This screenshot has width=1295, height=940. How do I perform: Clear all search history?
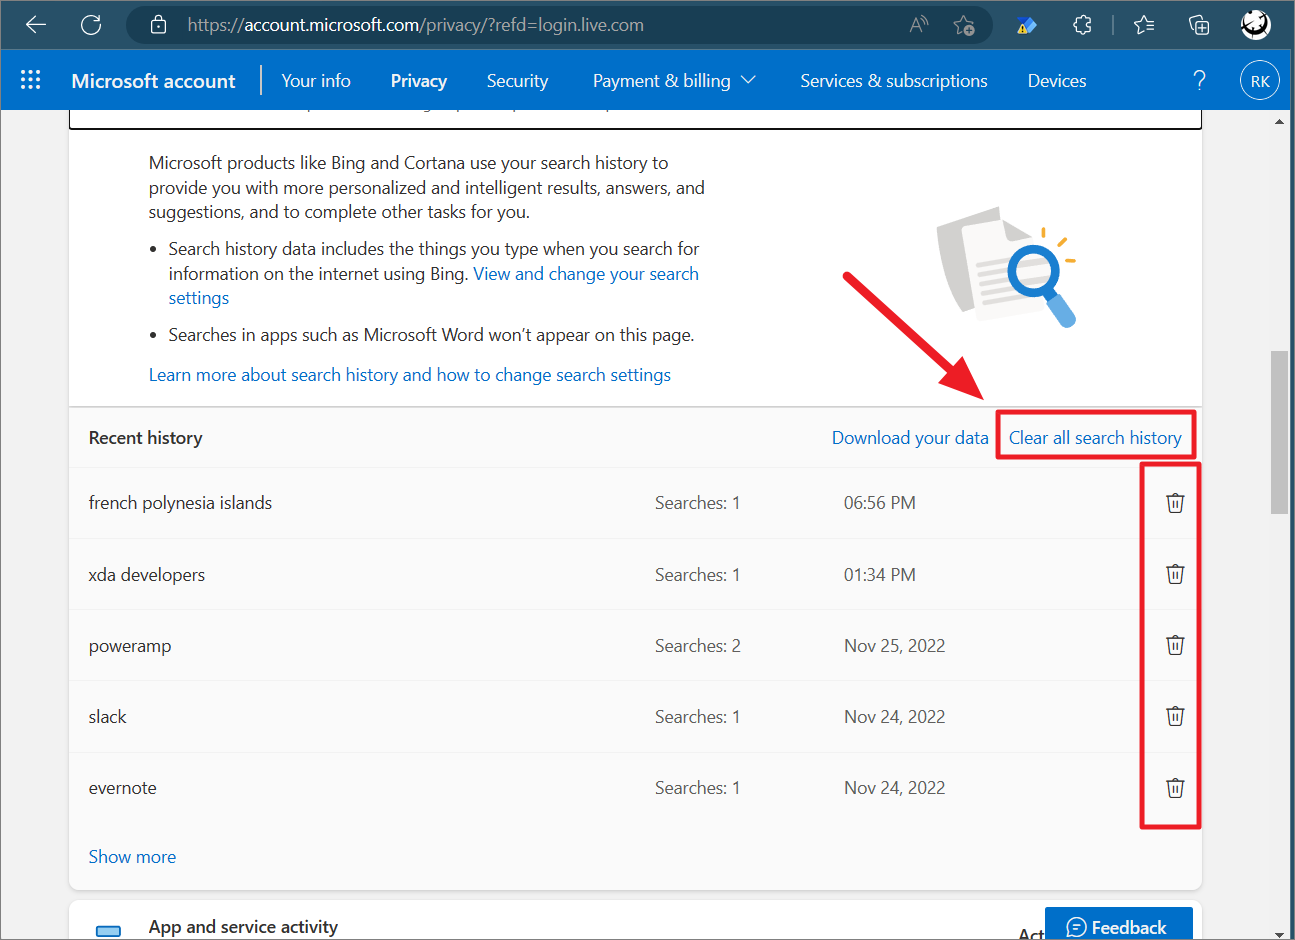pos(1095,437)
